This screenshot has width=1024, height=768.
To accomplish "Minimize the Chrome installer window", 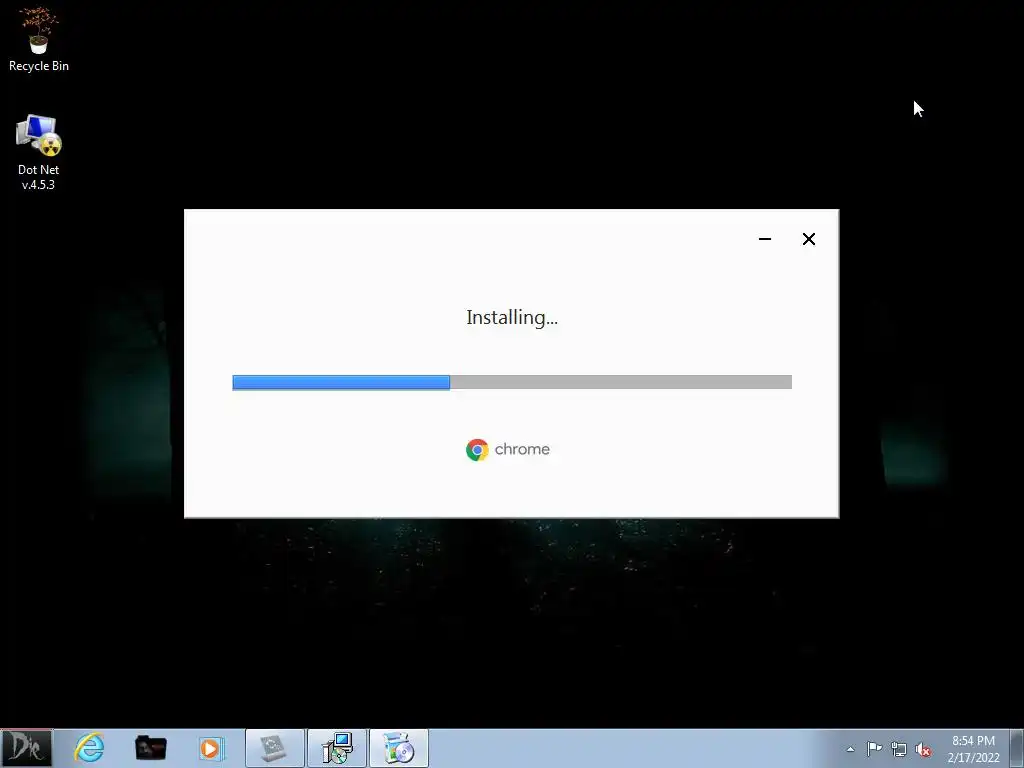I will tap(765, 239).
